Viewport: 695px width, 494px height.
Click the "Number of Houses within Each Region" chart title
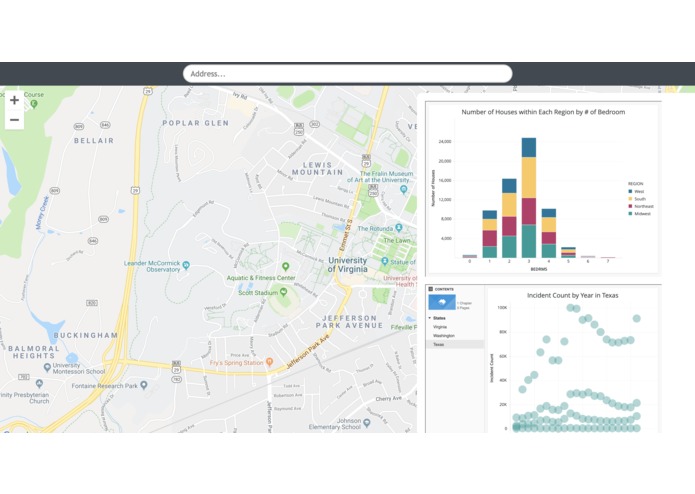click(x=543, y=112)
